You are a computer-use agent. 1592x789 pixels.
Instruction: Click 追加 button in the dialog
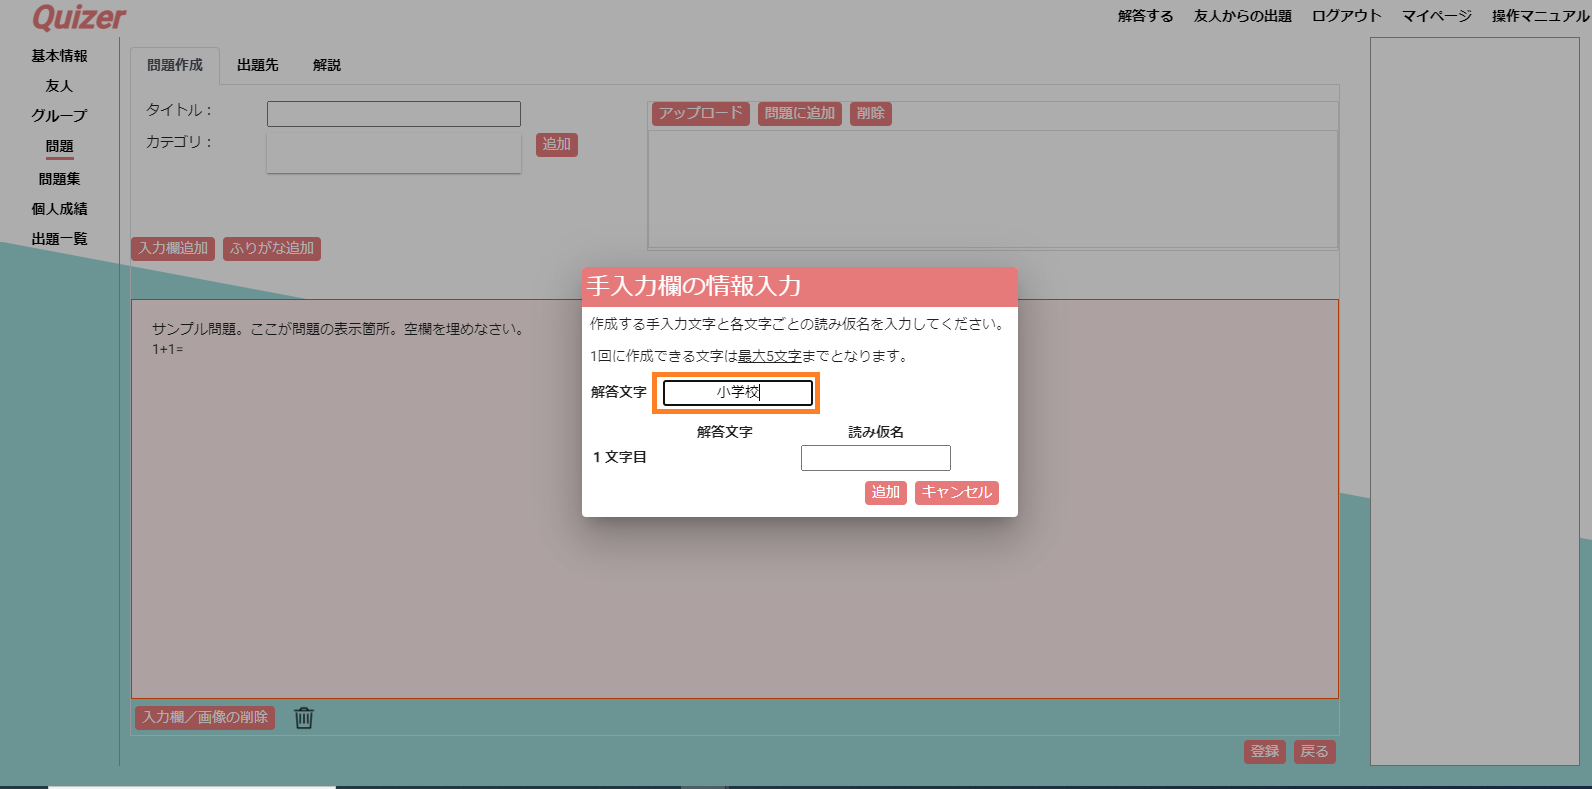(x=886, y=493)
